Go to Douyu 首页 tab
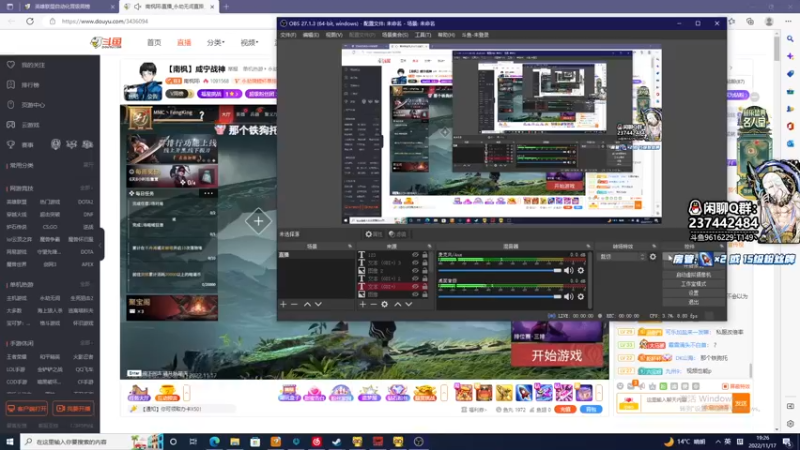This screenshot has width=800, height=450. point(154,42)
